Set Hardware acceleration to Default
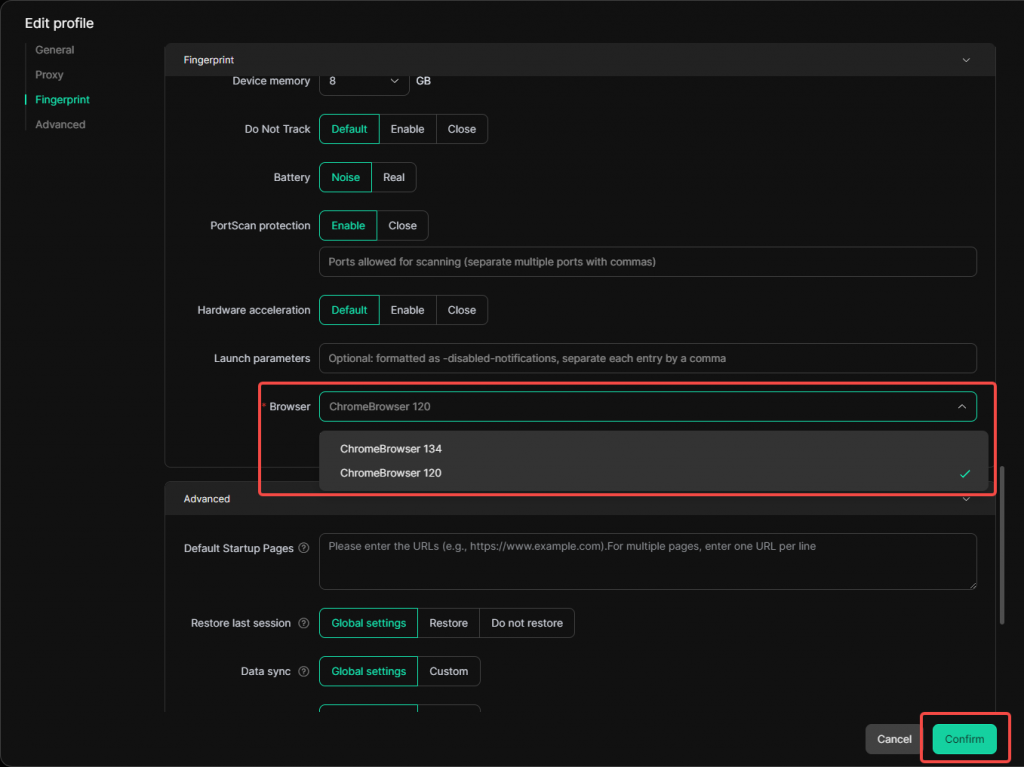The image size is (1024, 767). pos(349,310)
